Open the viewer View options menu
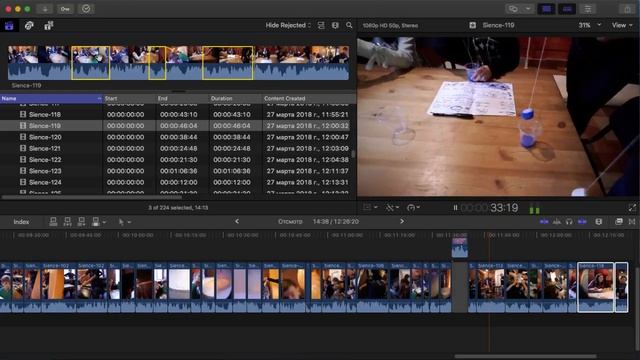 622,25
